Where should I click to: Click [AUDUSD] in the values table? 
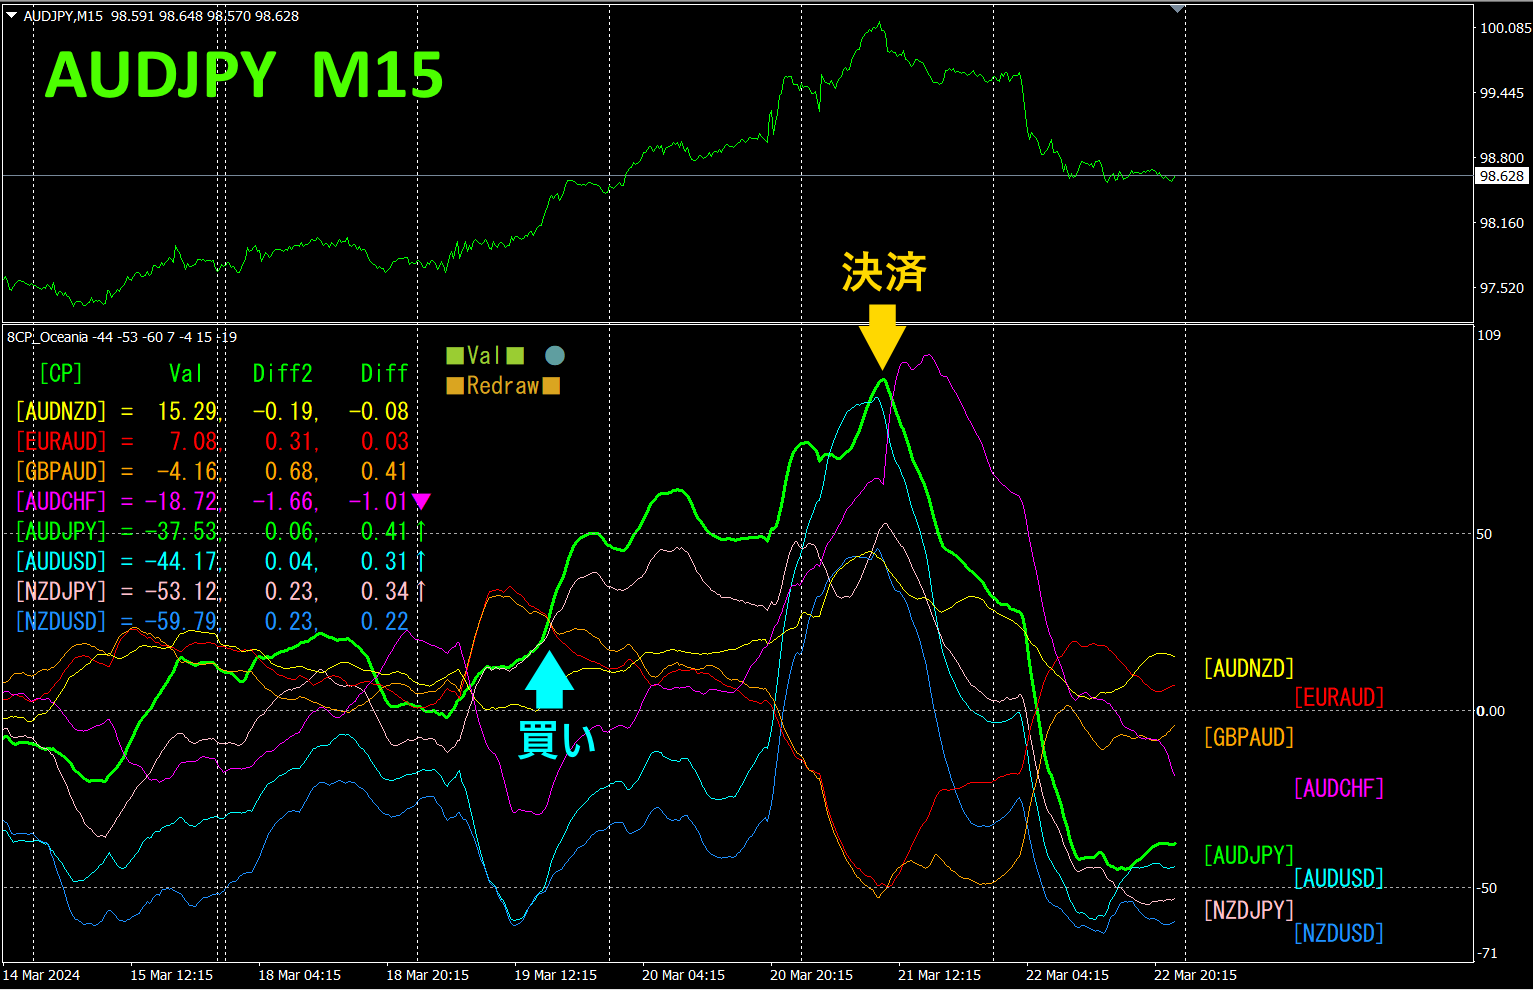pyautogui.click(x=61, y=561)
